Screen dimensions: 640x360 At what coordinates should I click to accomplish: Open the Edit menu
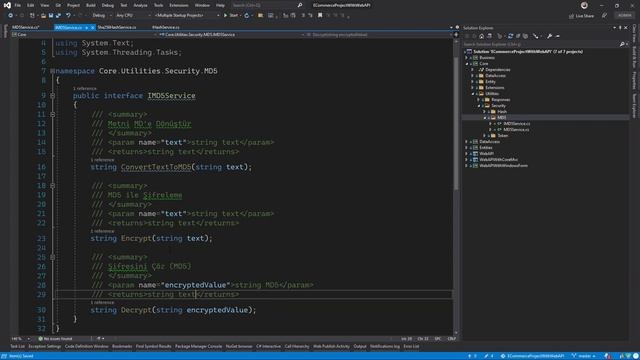point(31,5)
